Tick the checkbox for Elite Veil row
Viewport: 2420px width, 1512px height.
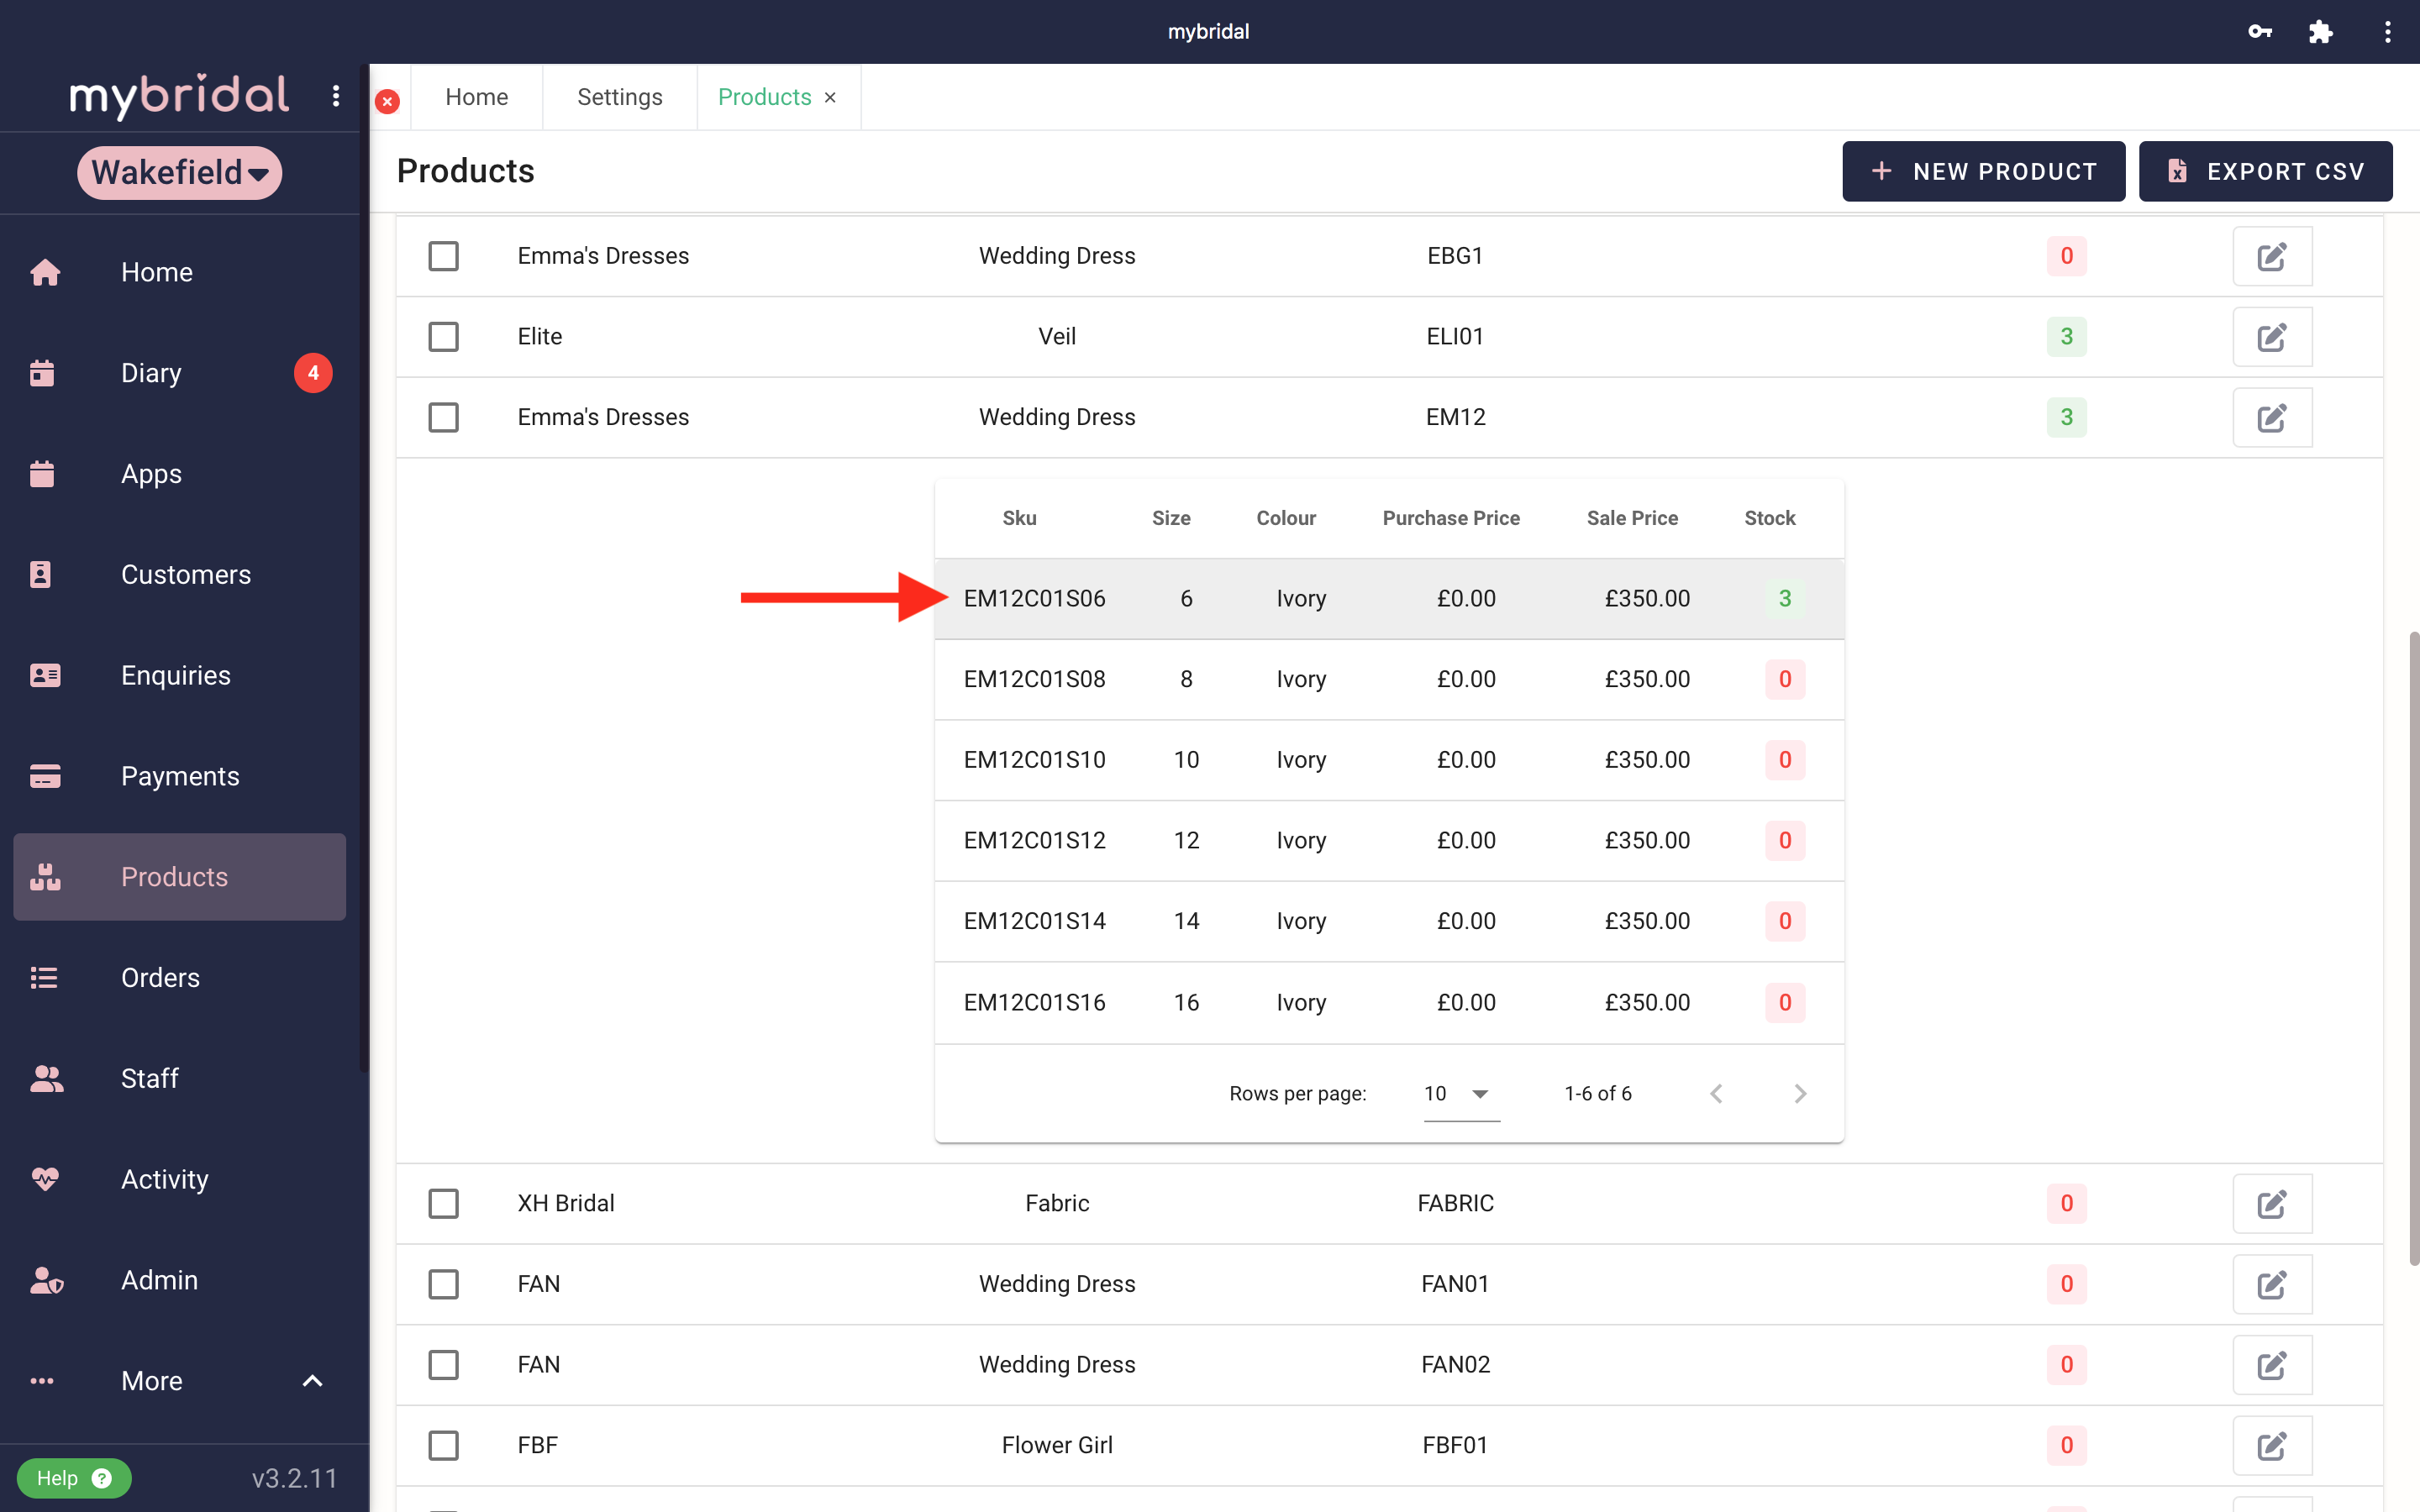(443, 337)
